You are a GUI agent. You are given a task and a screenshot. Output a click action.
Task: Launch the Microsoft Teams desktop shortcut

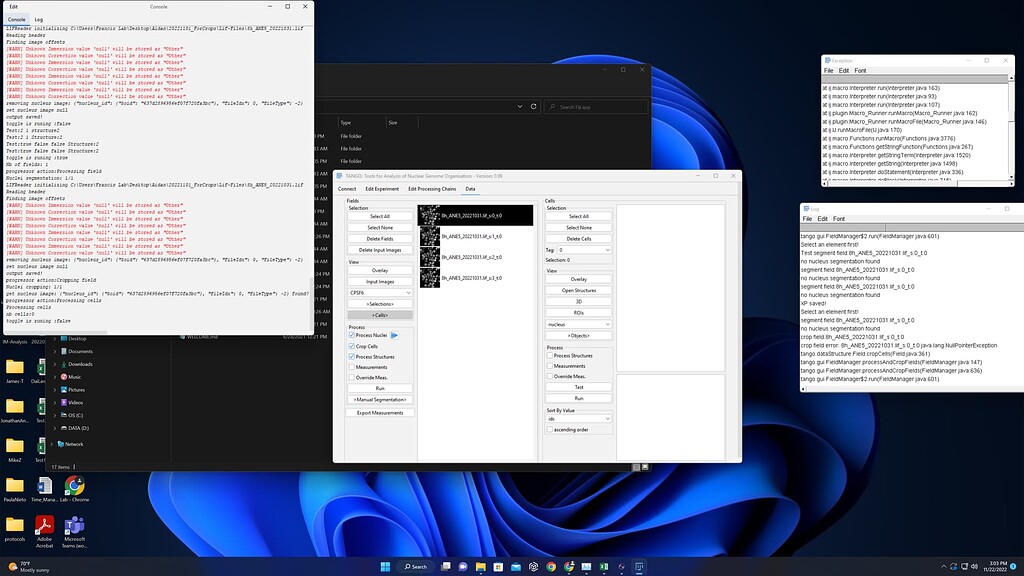[x=74, y=531]
